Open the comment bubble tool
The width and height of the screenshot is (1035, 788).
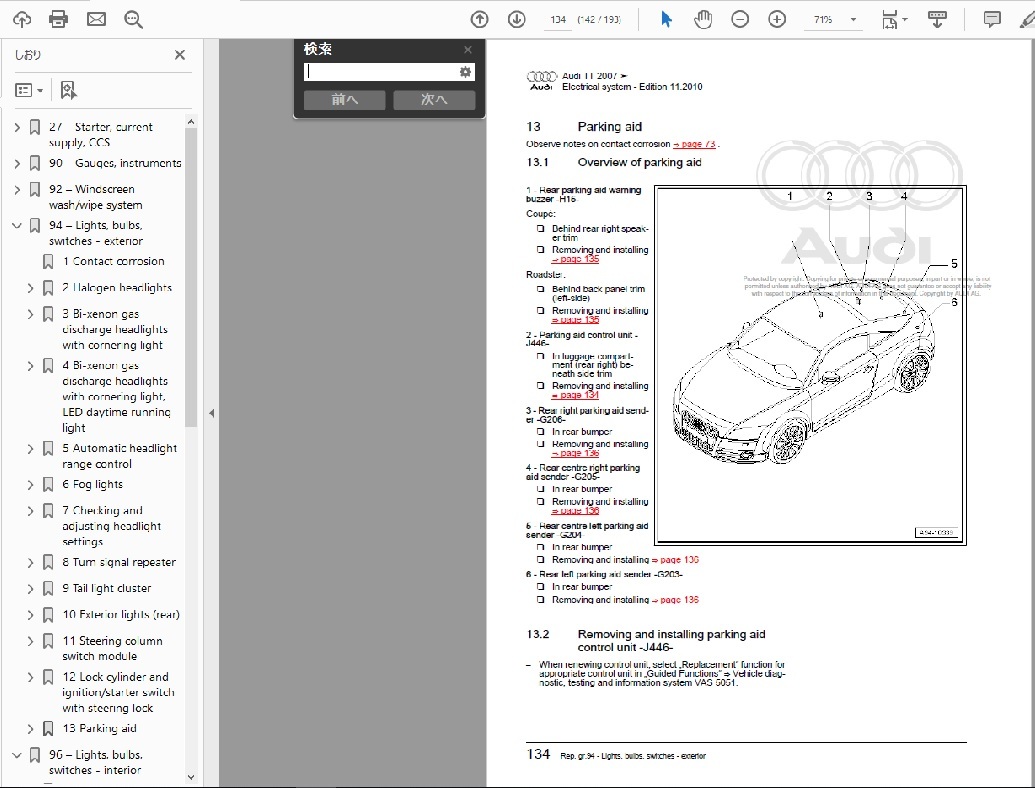tap(992, 19)
